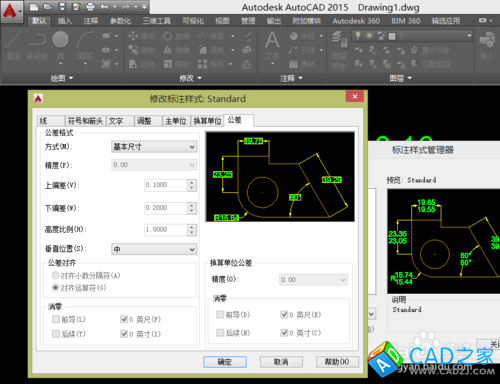Click the Array (阵列) tool icon
This screenshot has width=500, height=384.
(202, 64)
